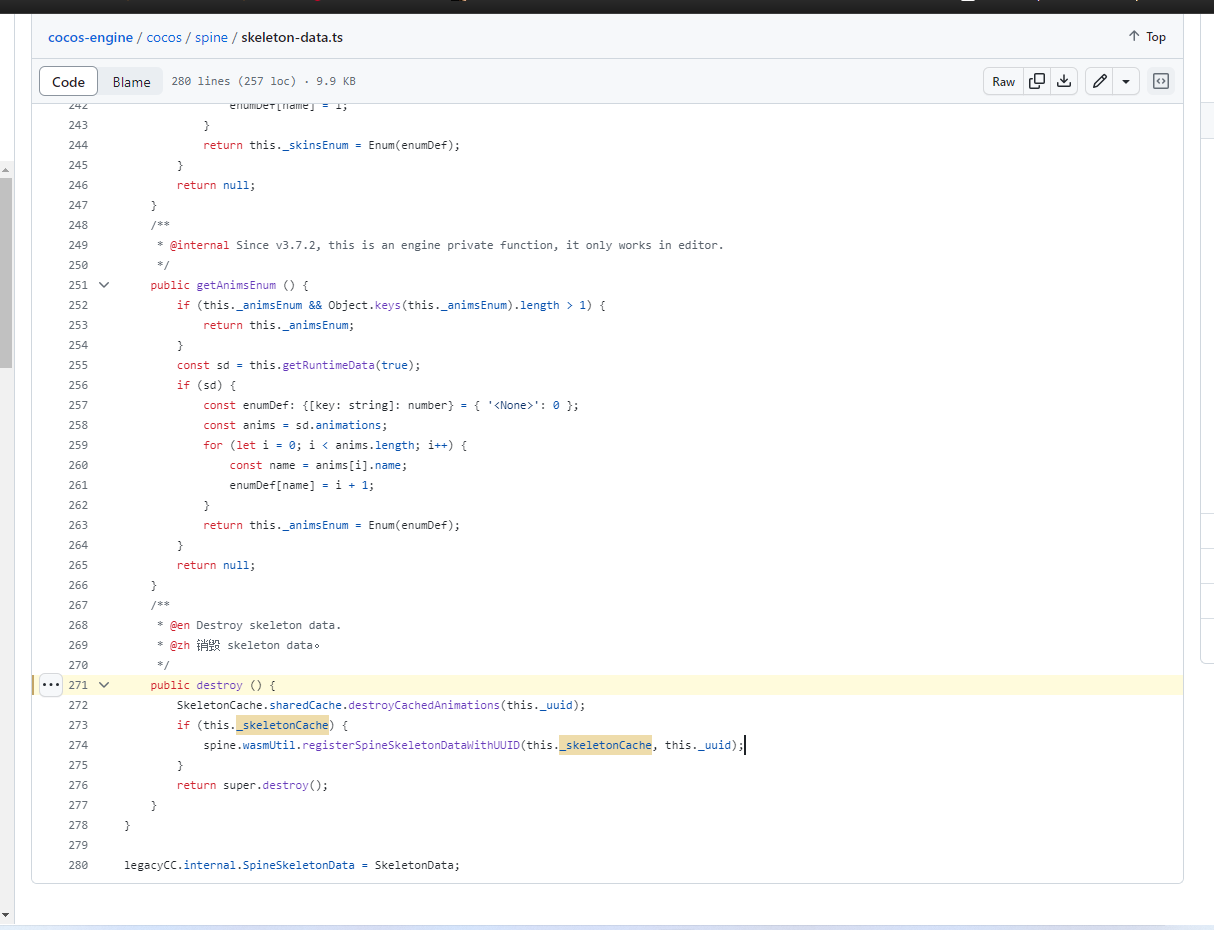Screen dimensions: 1214x930
Task: Open the symbols panel icon
Action: coord(1161,82)
